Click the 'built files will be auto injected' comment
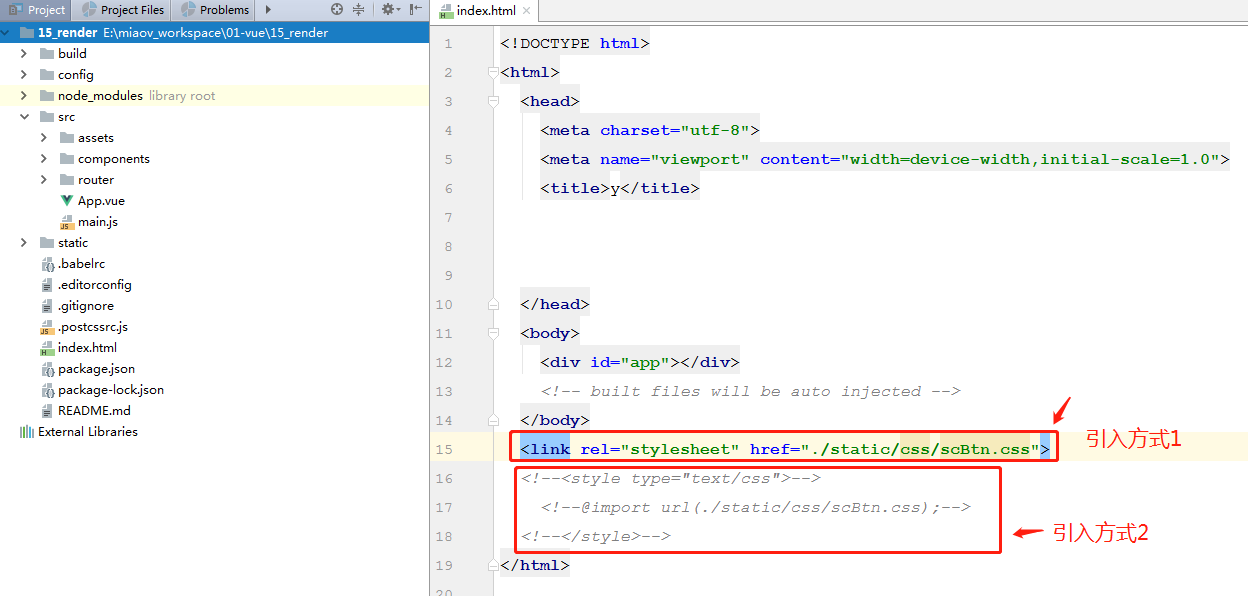 (751, 391)
